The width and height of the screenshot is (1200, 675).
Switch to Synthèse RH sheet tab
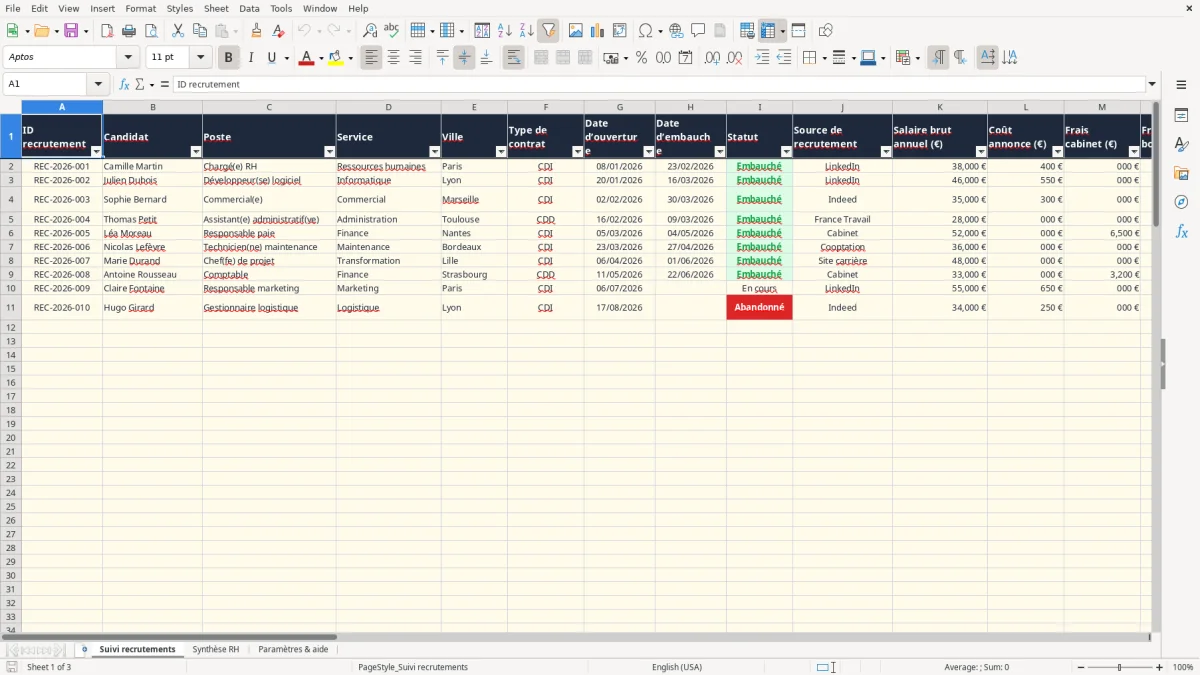coord(216,649)
